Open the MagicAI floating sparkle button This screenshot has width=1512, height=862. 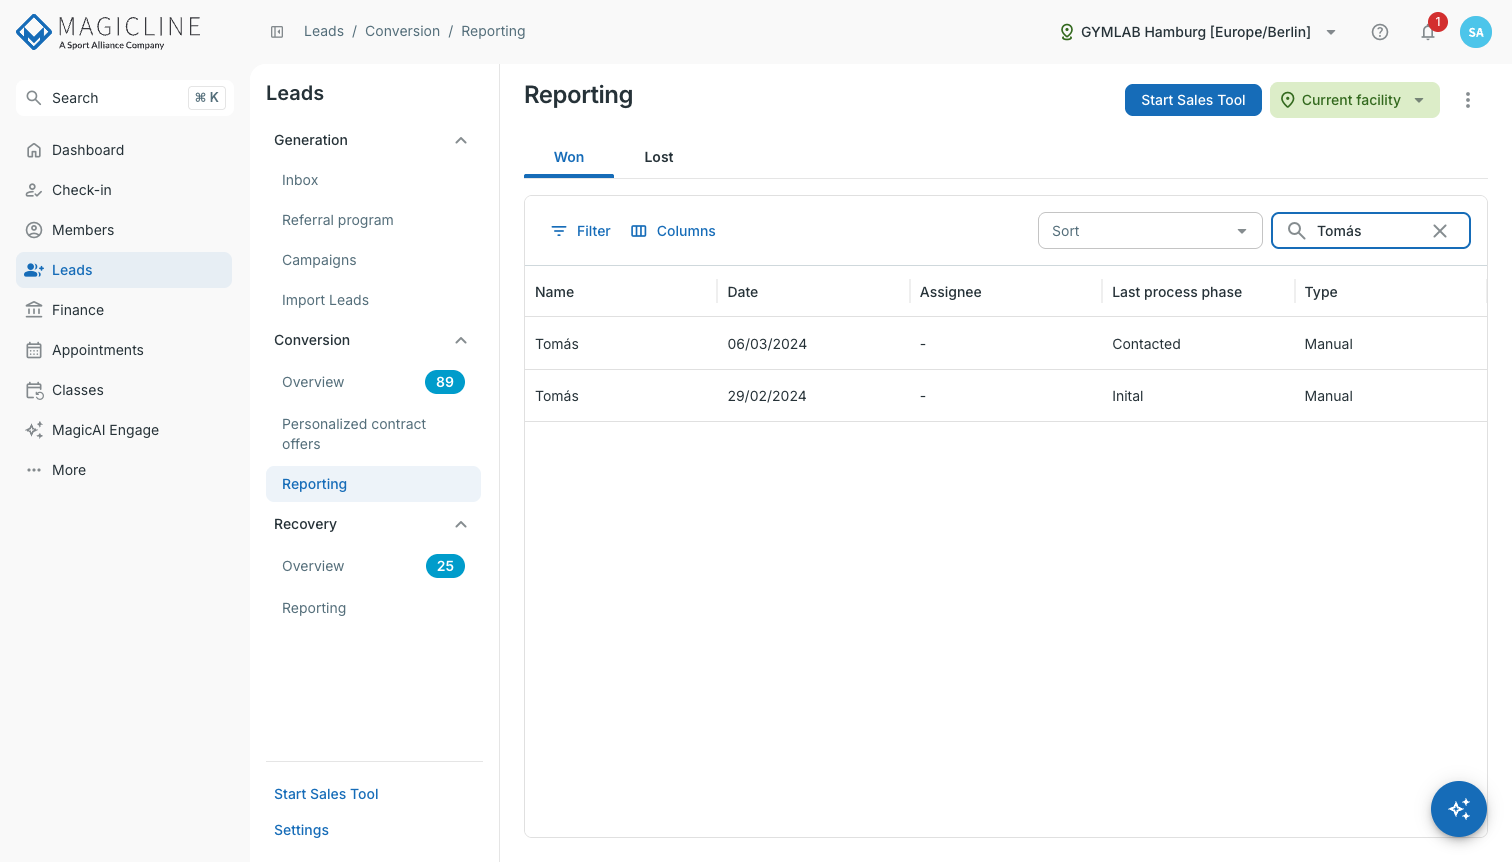(1459, 809)
